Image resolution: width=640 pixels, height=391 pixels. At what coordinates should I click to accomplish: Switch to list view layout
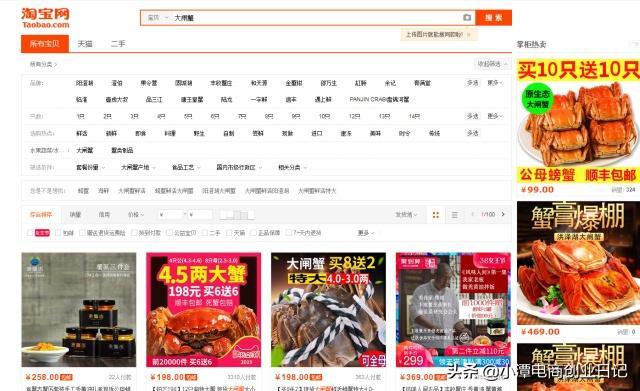tap(454, 215)
